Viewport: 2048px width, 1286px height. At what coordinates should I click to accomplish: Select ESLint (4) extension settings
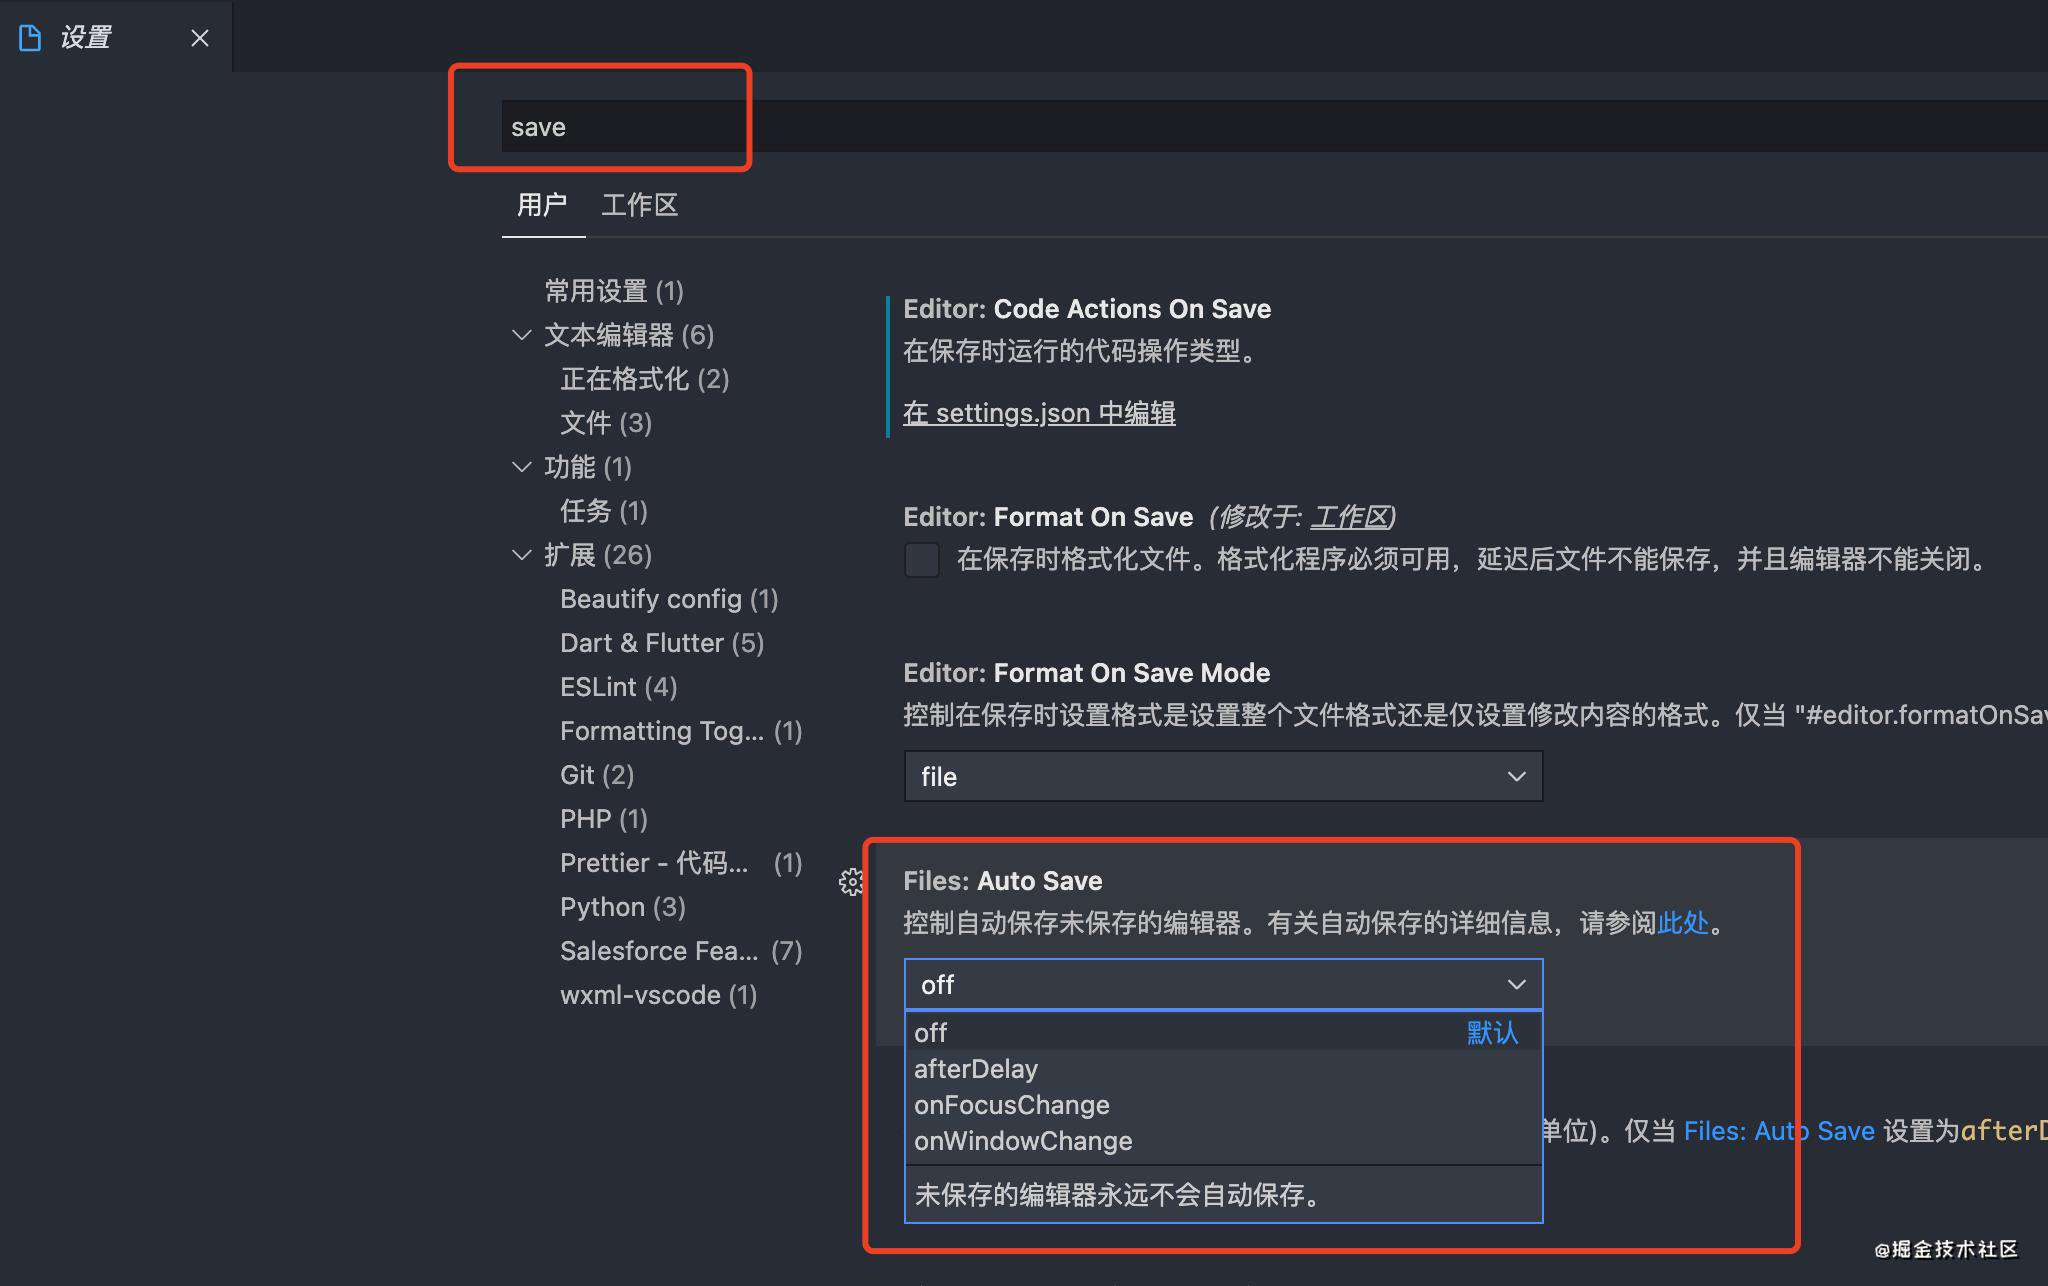coord(619,687)
